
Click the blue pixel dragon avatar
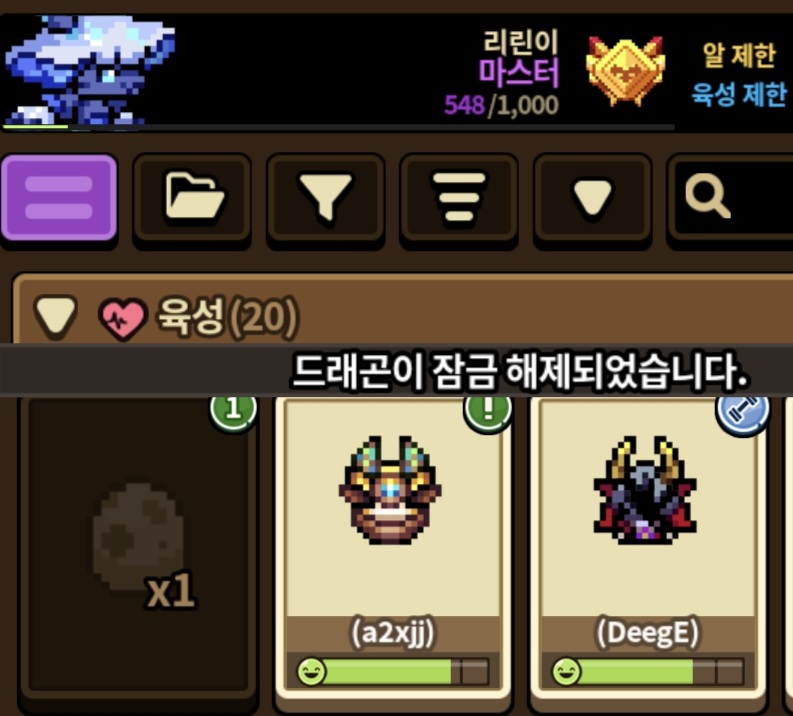pyautogui.click(x=89, y=70)
